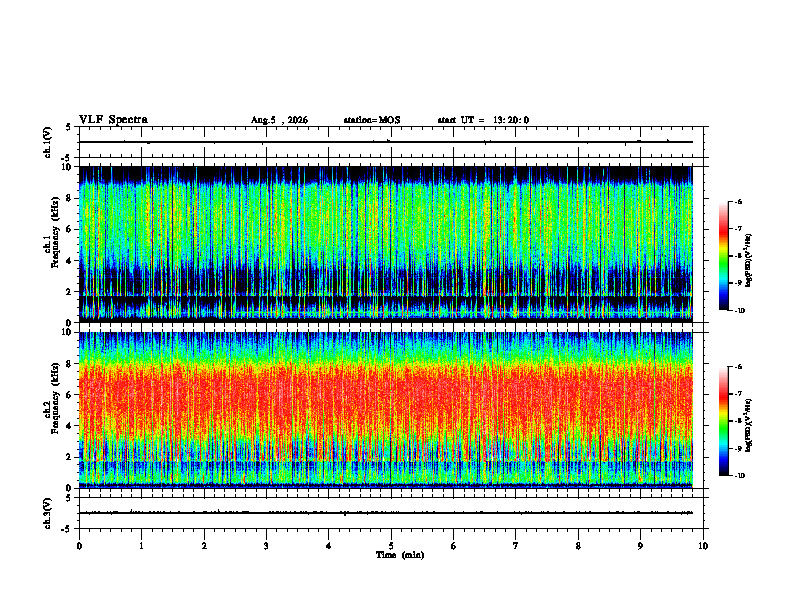Click the ch.1(V) waveform trace panel
The image size is (792, 612).
[391, 142]
